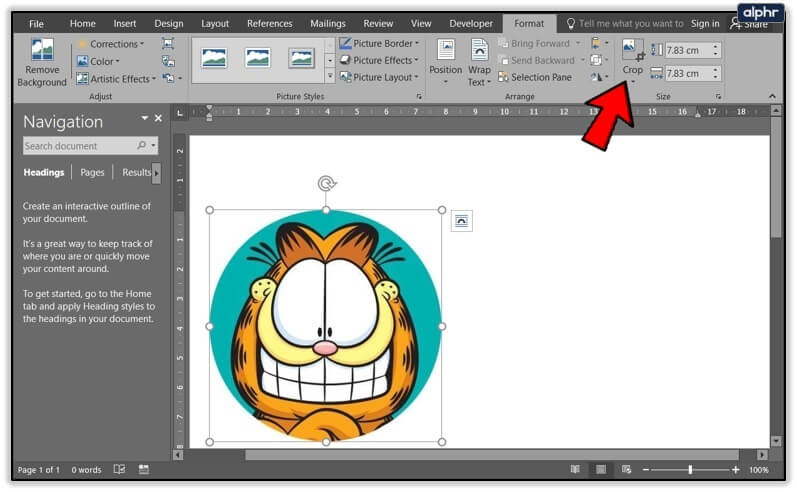Switch to the Layout tab
This screenshot has height=492, width=797.
[215, 24]
